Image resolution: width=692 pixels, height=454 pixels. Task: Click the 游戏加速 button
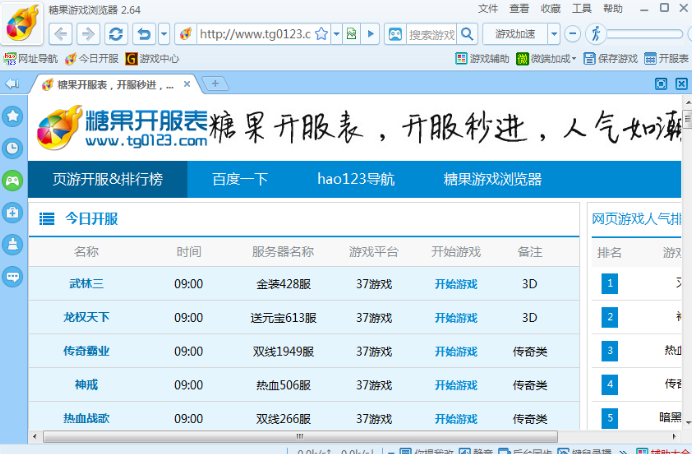coord(515,34)
